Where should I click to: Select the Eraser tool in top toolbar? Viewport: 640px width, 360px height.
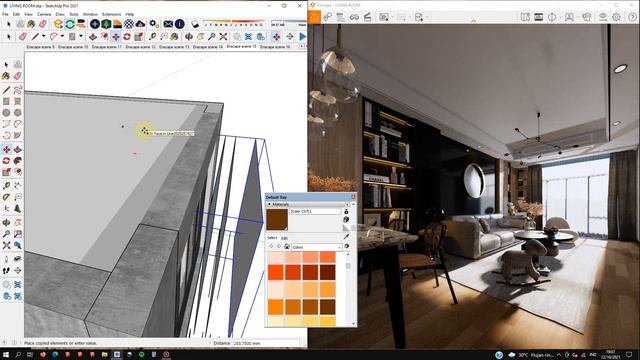coord(23,37)
